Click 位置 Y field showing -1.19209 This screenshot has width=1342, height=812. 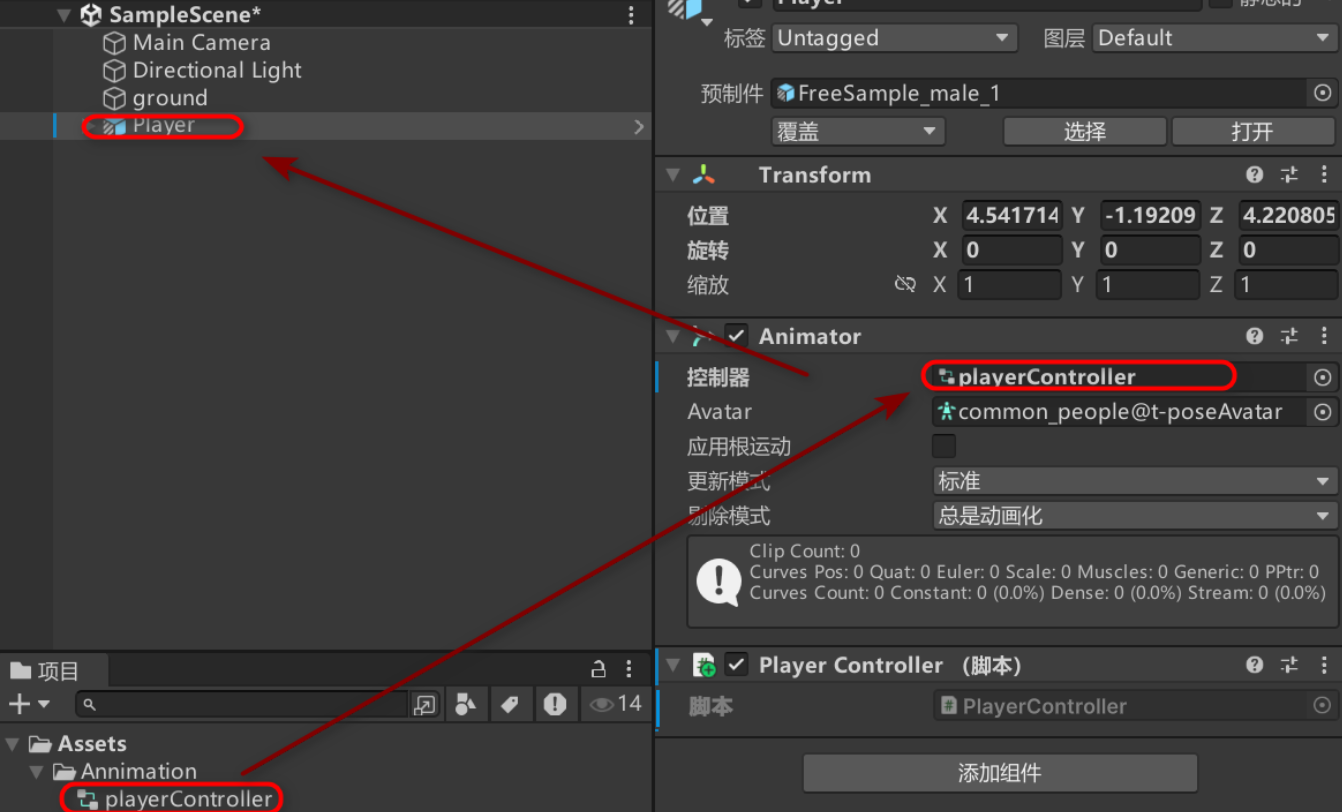coord(1149,215)
